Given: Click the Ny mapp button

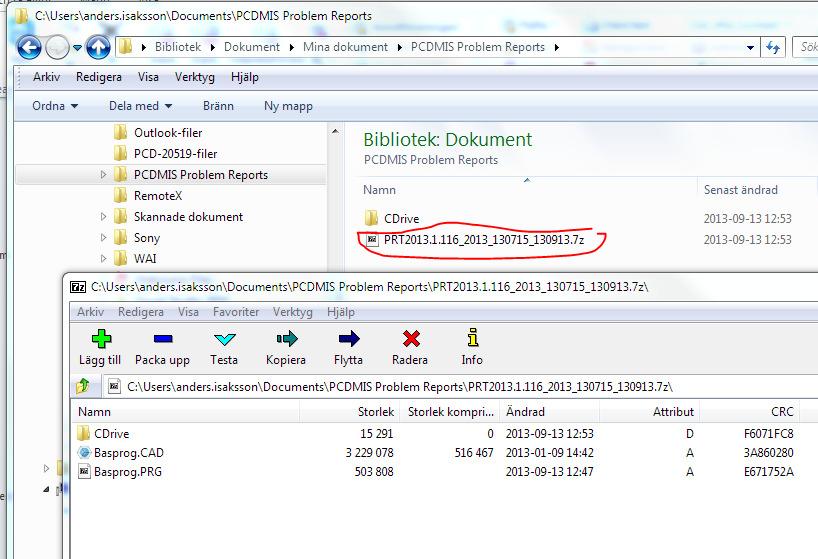Looking at the screenshot, I should (288, 106).
